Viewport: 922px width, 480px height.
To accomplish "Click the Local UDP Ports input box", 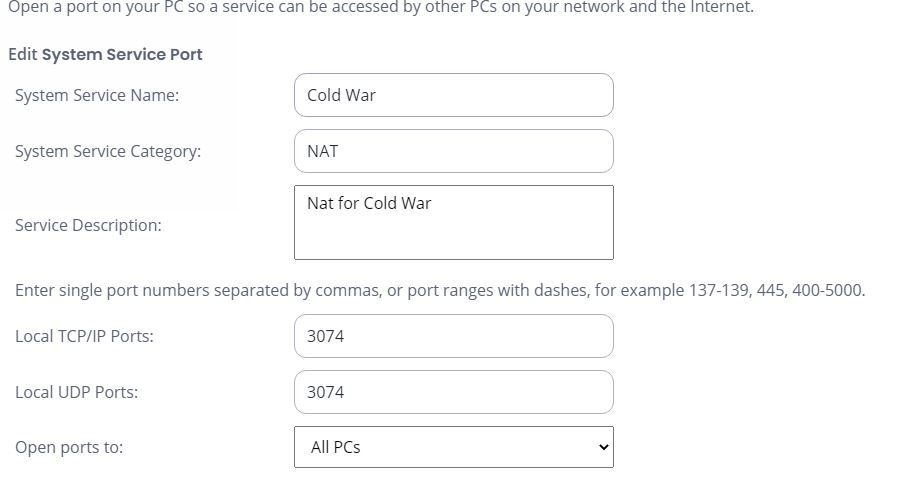I will (x=453, y=393).
